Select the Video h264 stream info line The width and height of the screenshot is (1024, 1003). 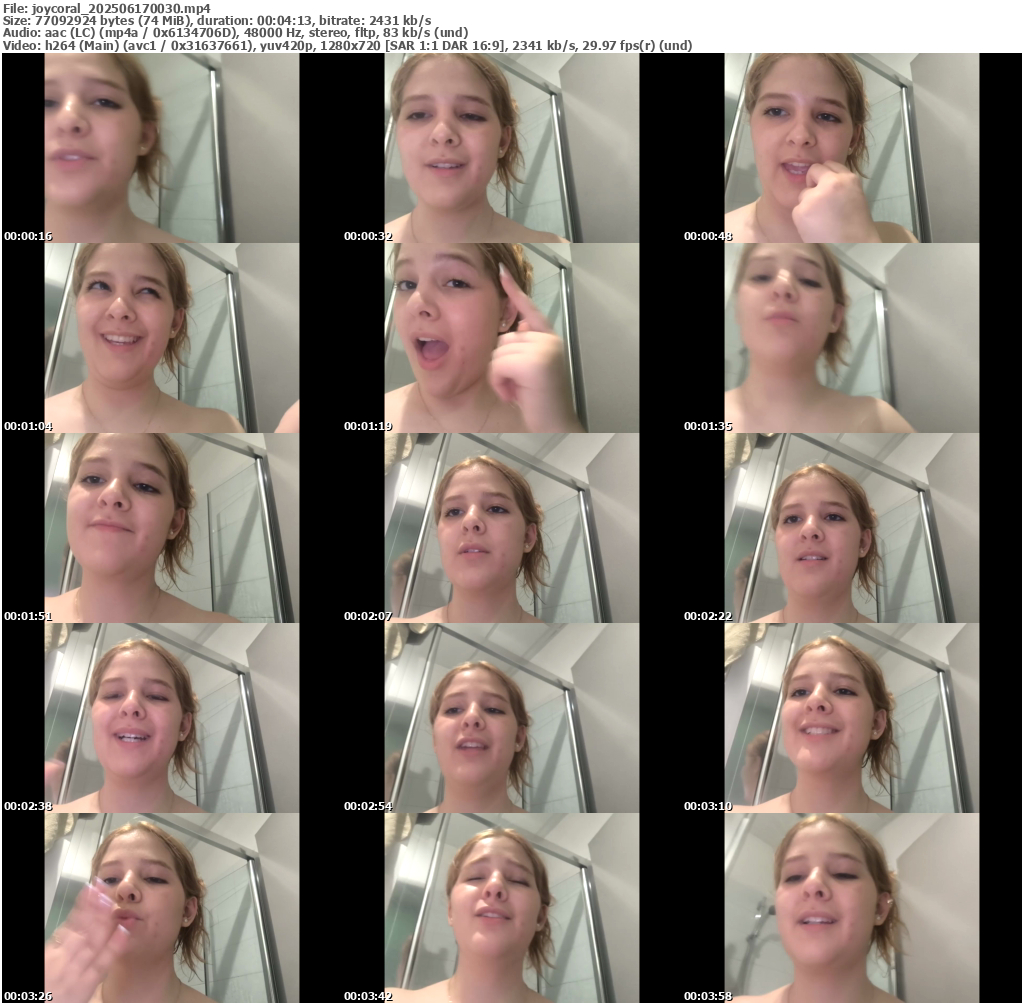[347, 45]
